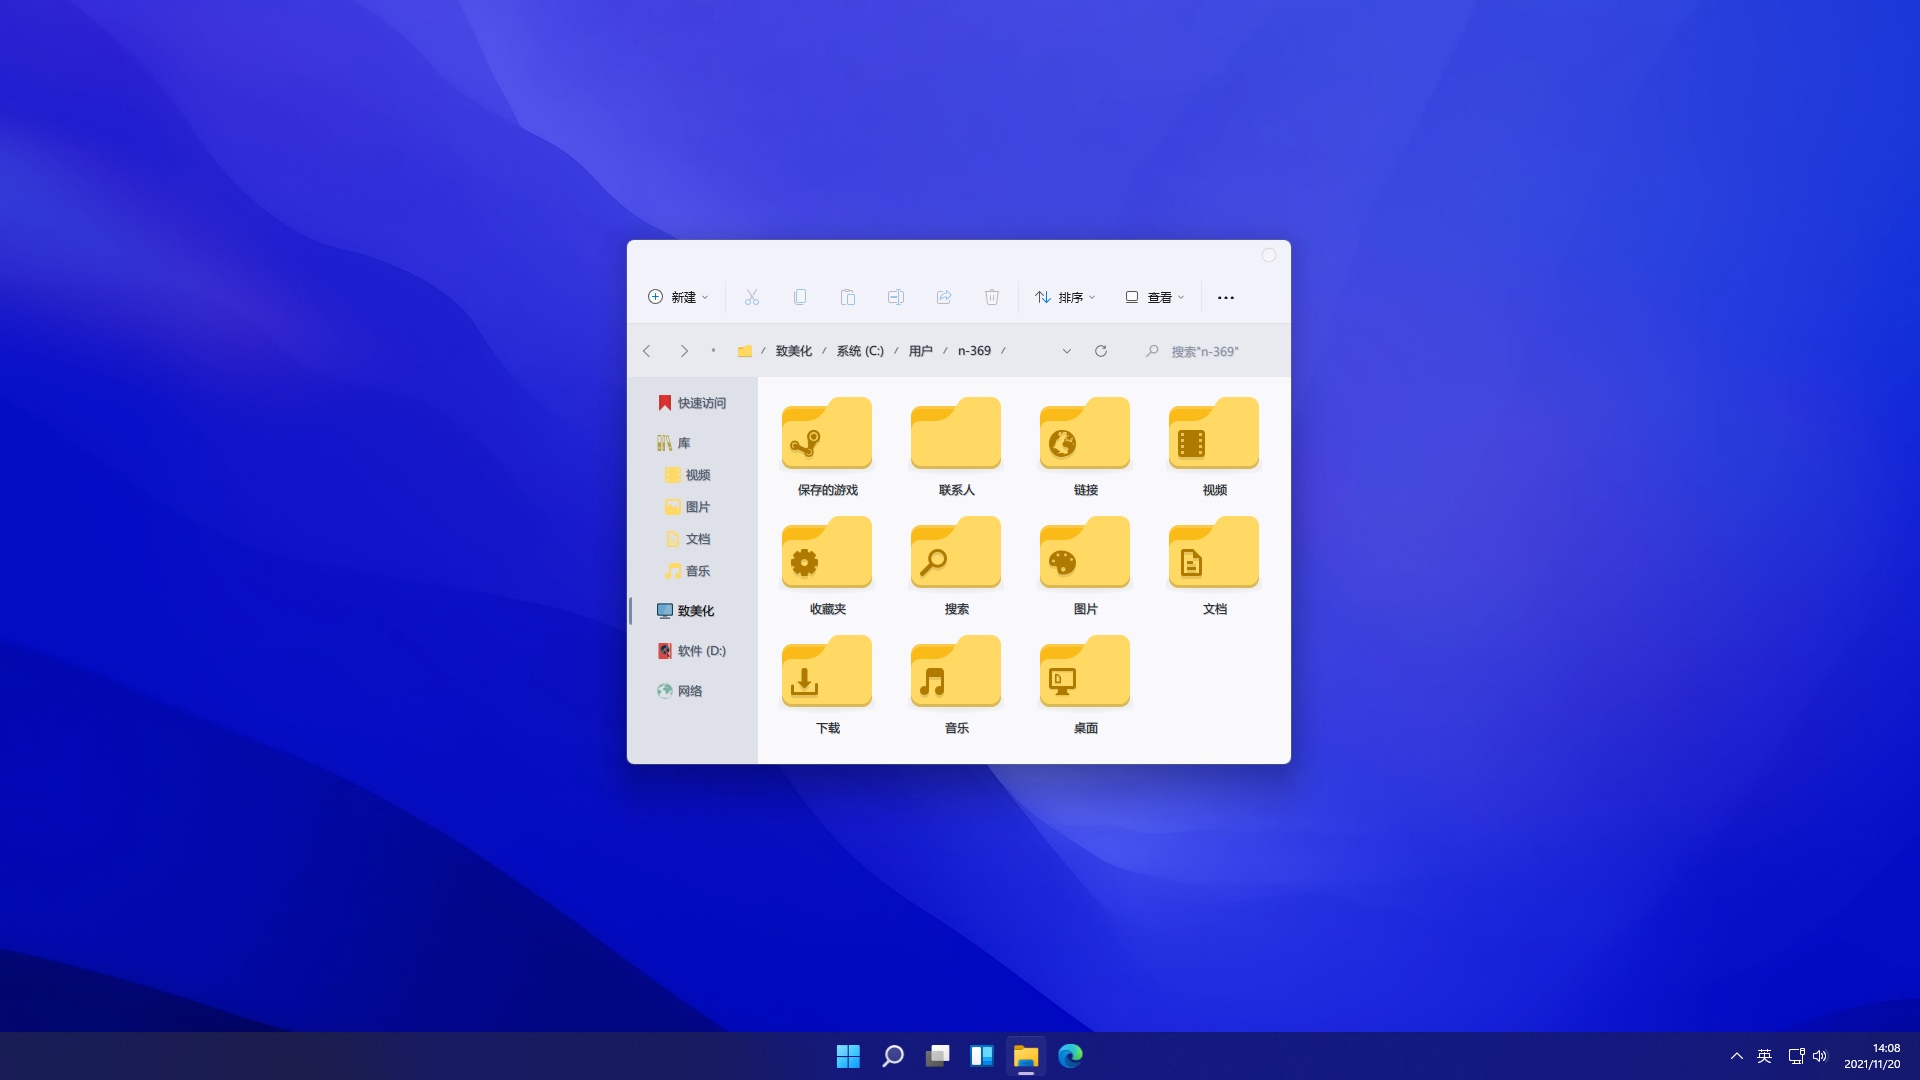The image size is (1920, 1080).
Task: Click the Share toolbar icon
Action: click(944, 297)
